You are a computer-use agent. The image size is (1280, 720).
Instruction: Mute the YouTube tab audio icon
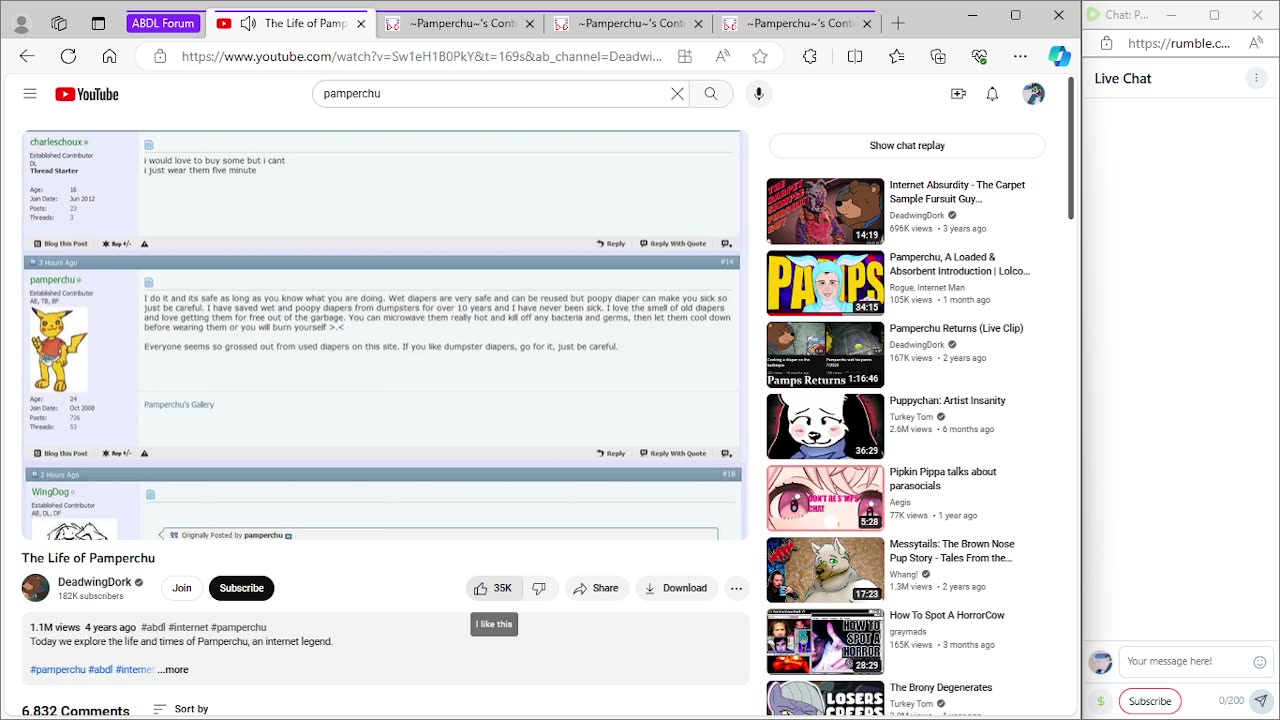click(248, 23)
